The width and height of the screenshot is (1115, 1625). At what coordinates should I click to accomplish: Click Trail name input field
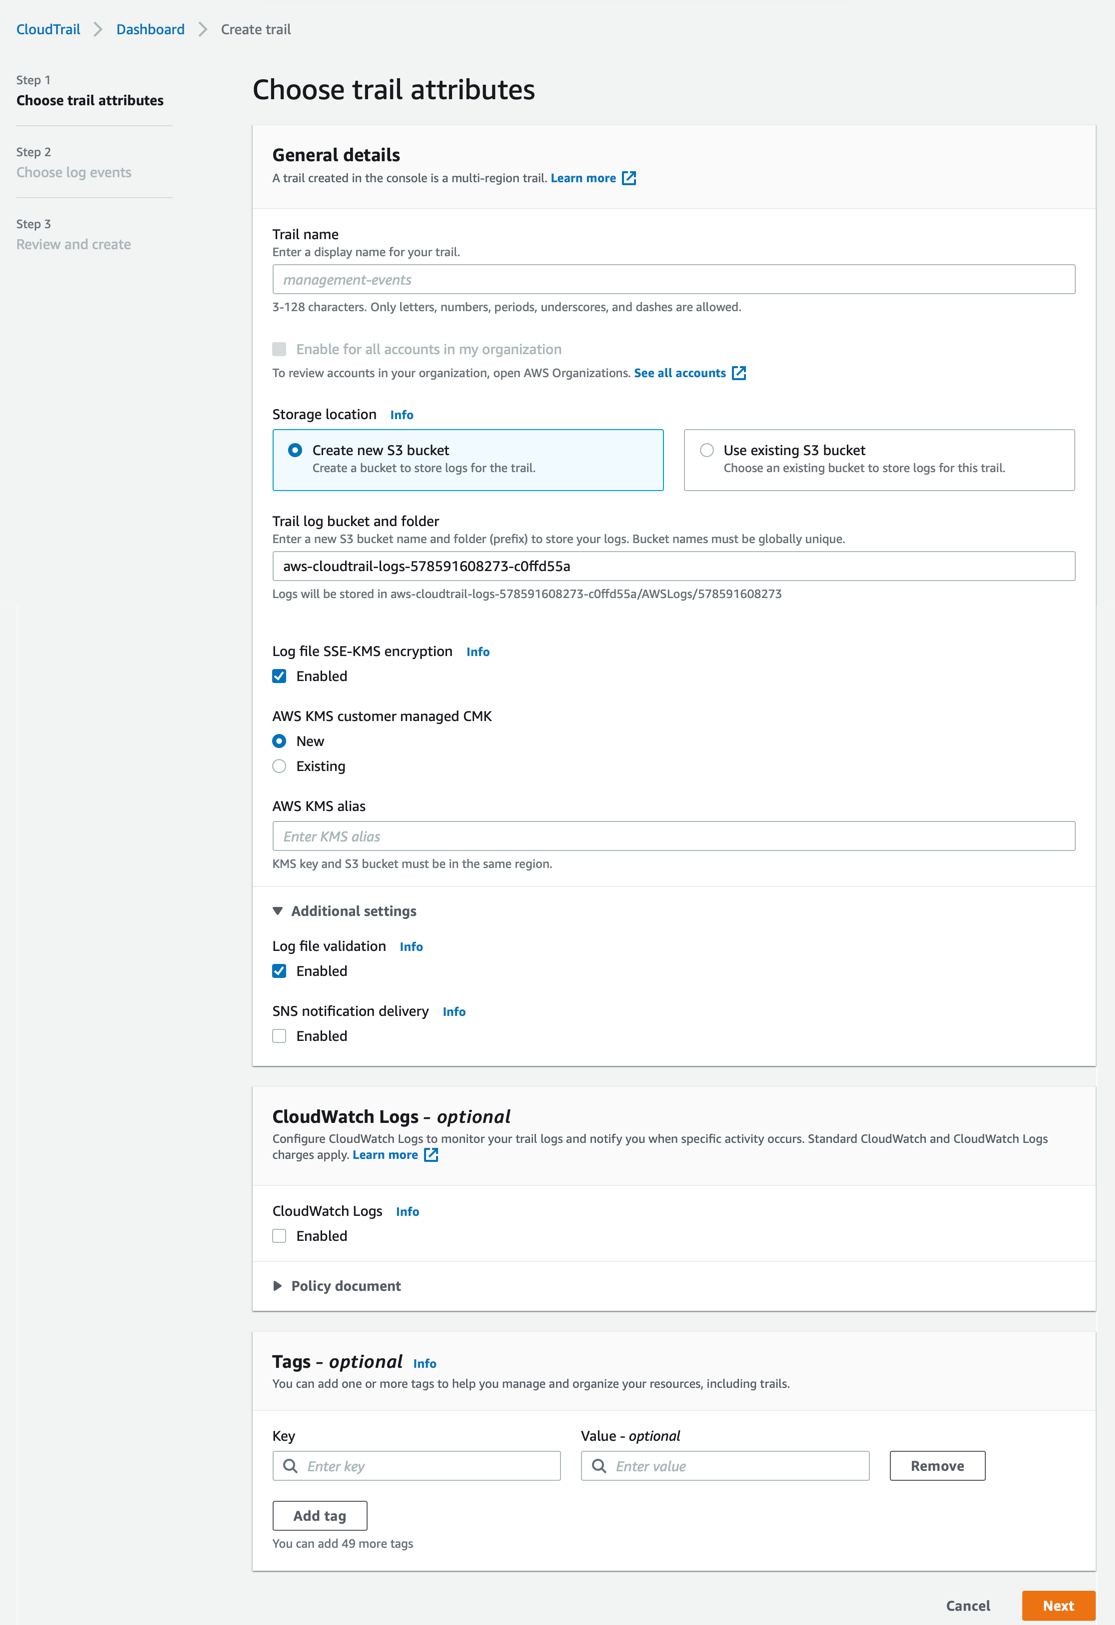[x=673, y=280]
